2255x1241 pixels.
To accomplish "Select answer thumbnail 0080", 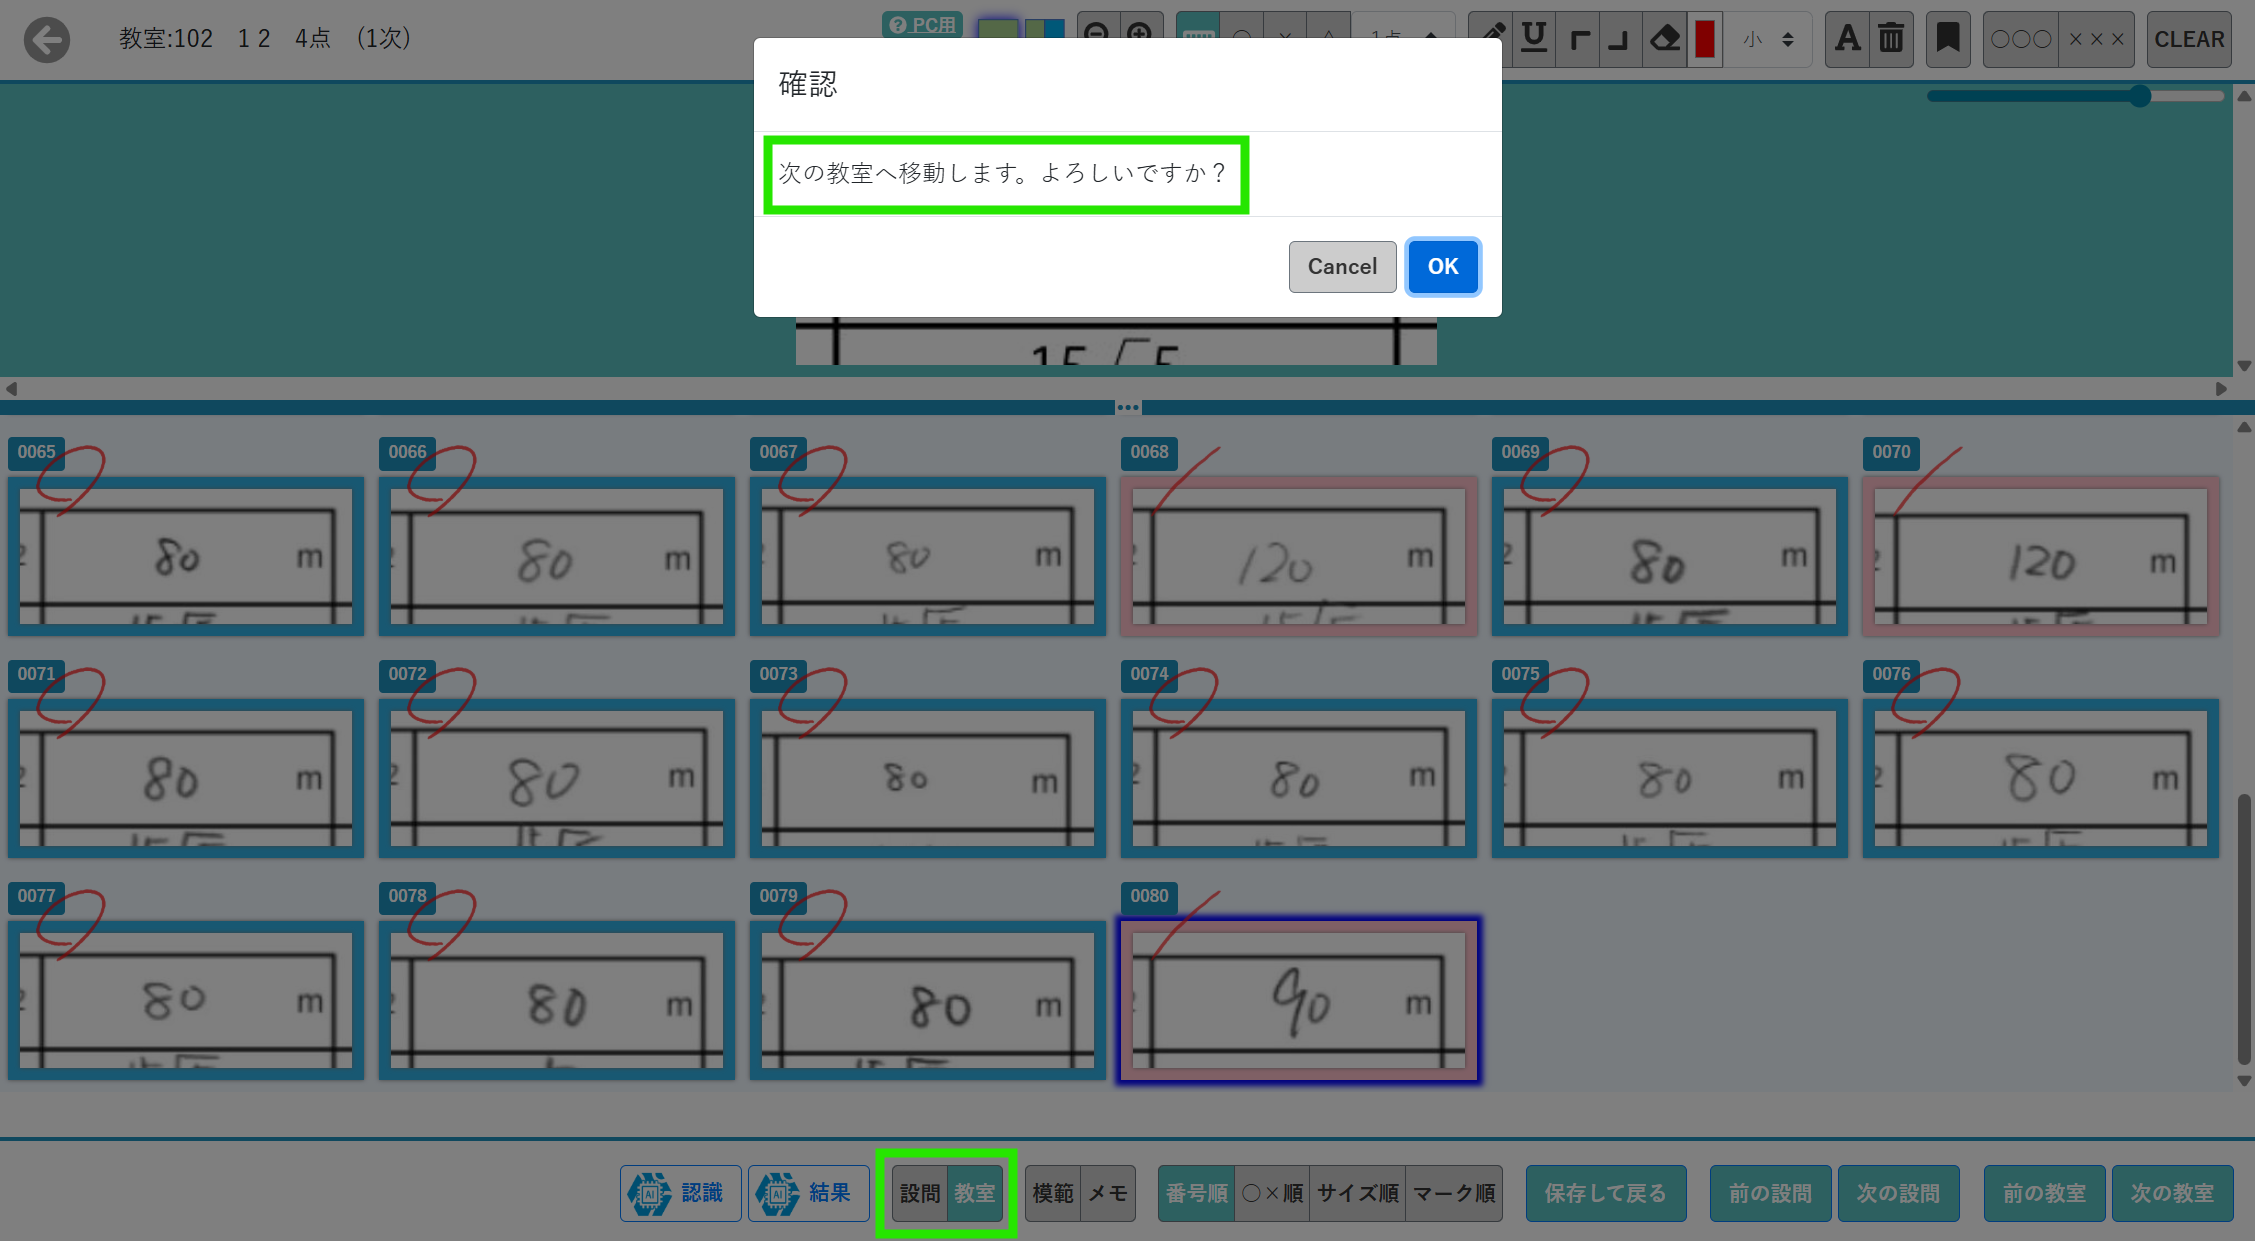I will point(1298,1001).
